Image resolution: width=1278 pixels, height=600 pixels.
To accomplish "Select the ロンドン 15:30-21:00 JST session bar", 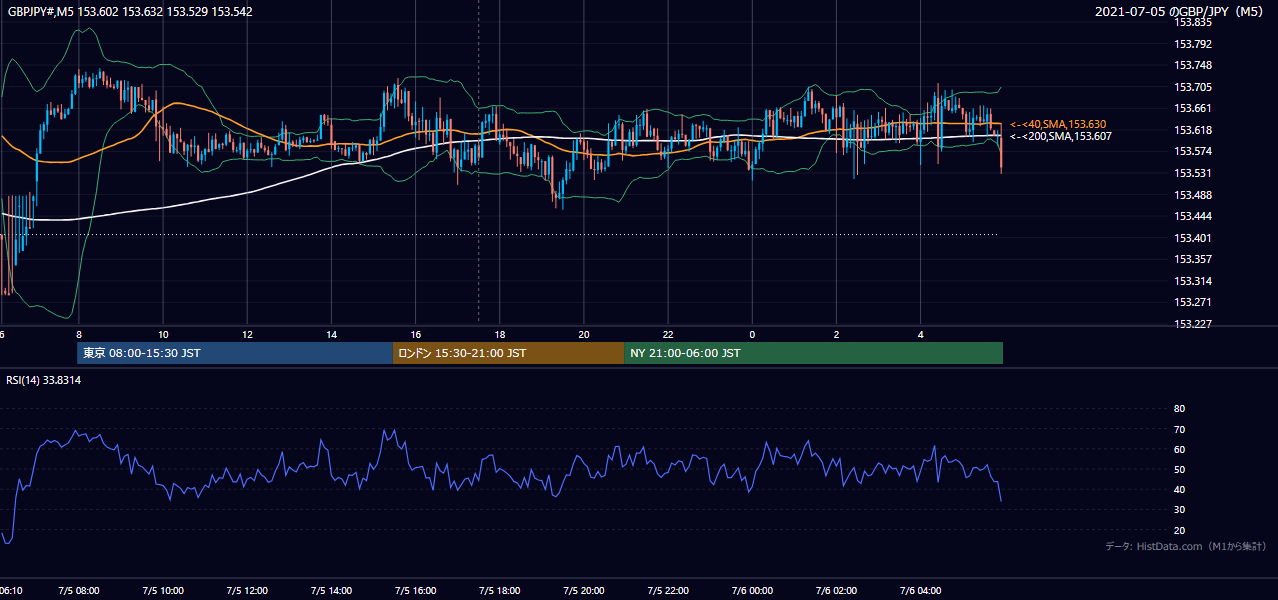I will [x=508, y=353].
